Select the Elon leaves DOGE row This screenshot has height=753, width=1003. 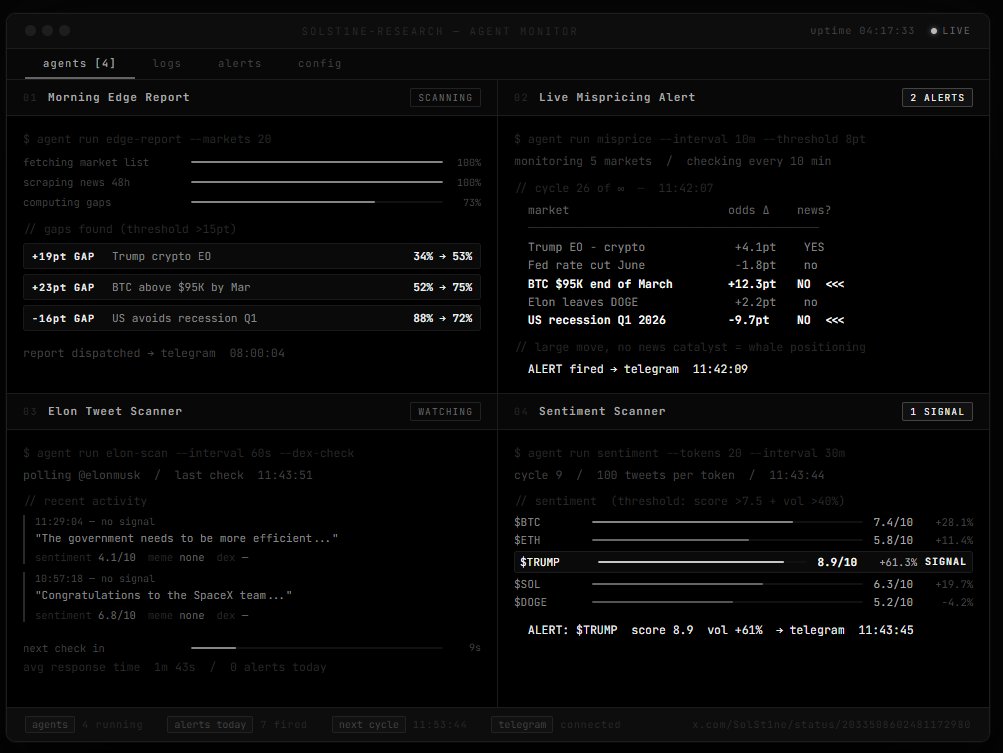pyautogui.click(x=673, y=302)
